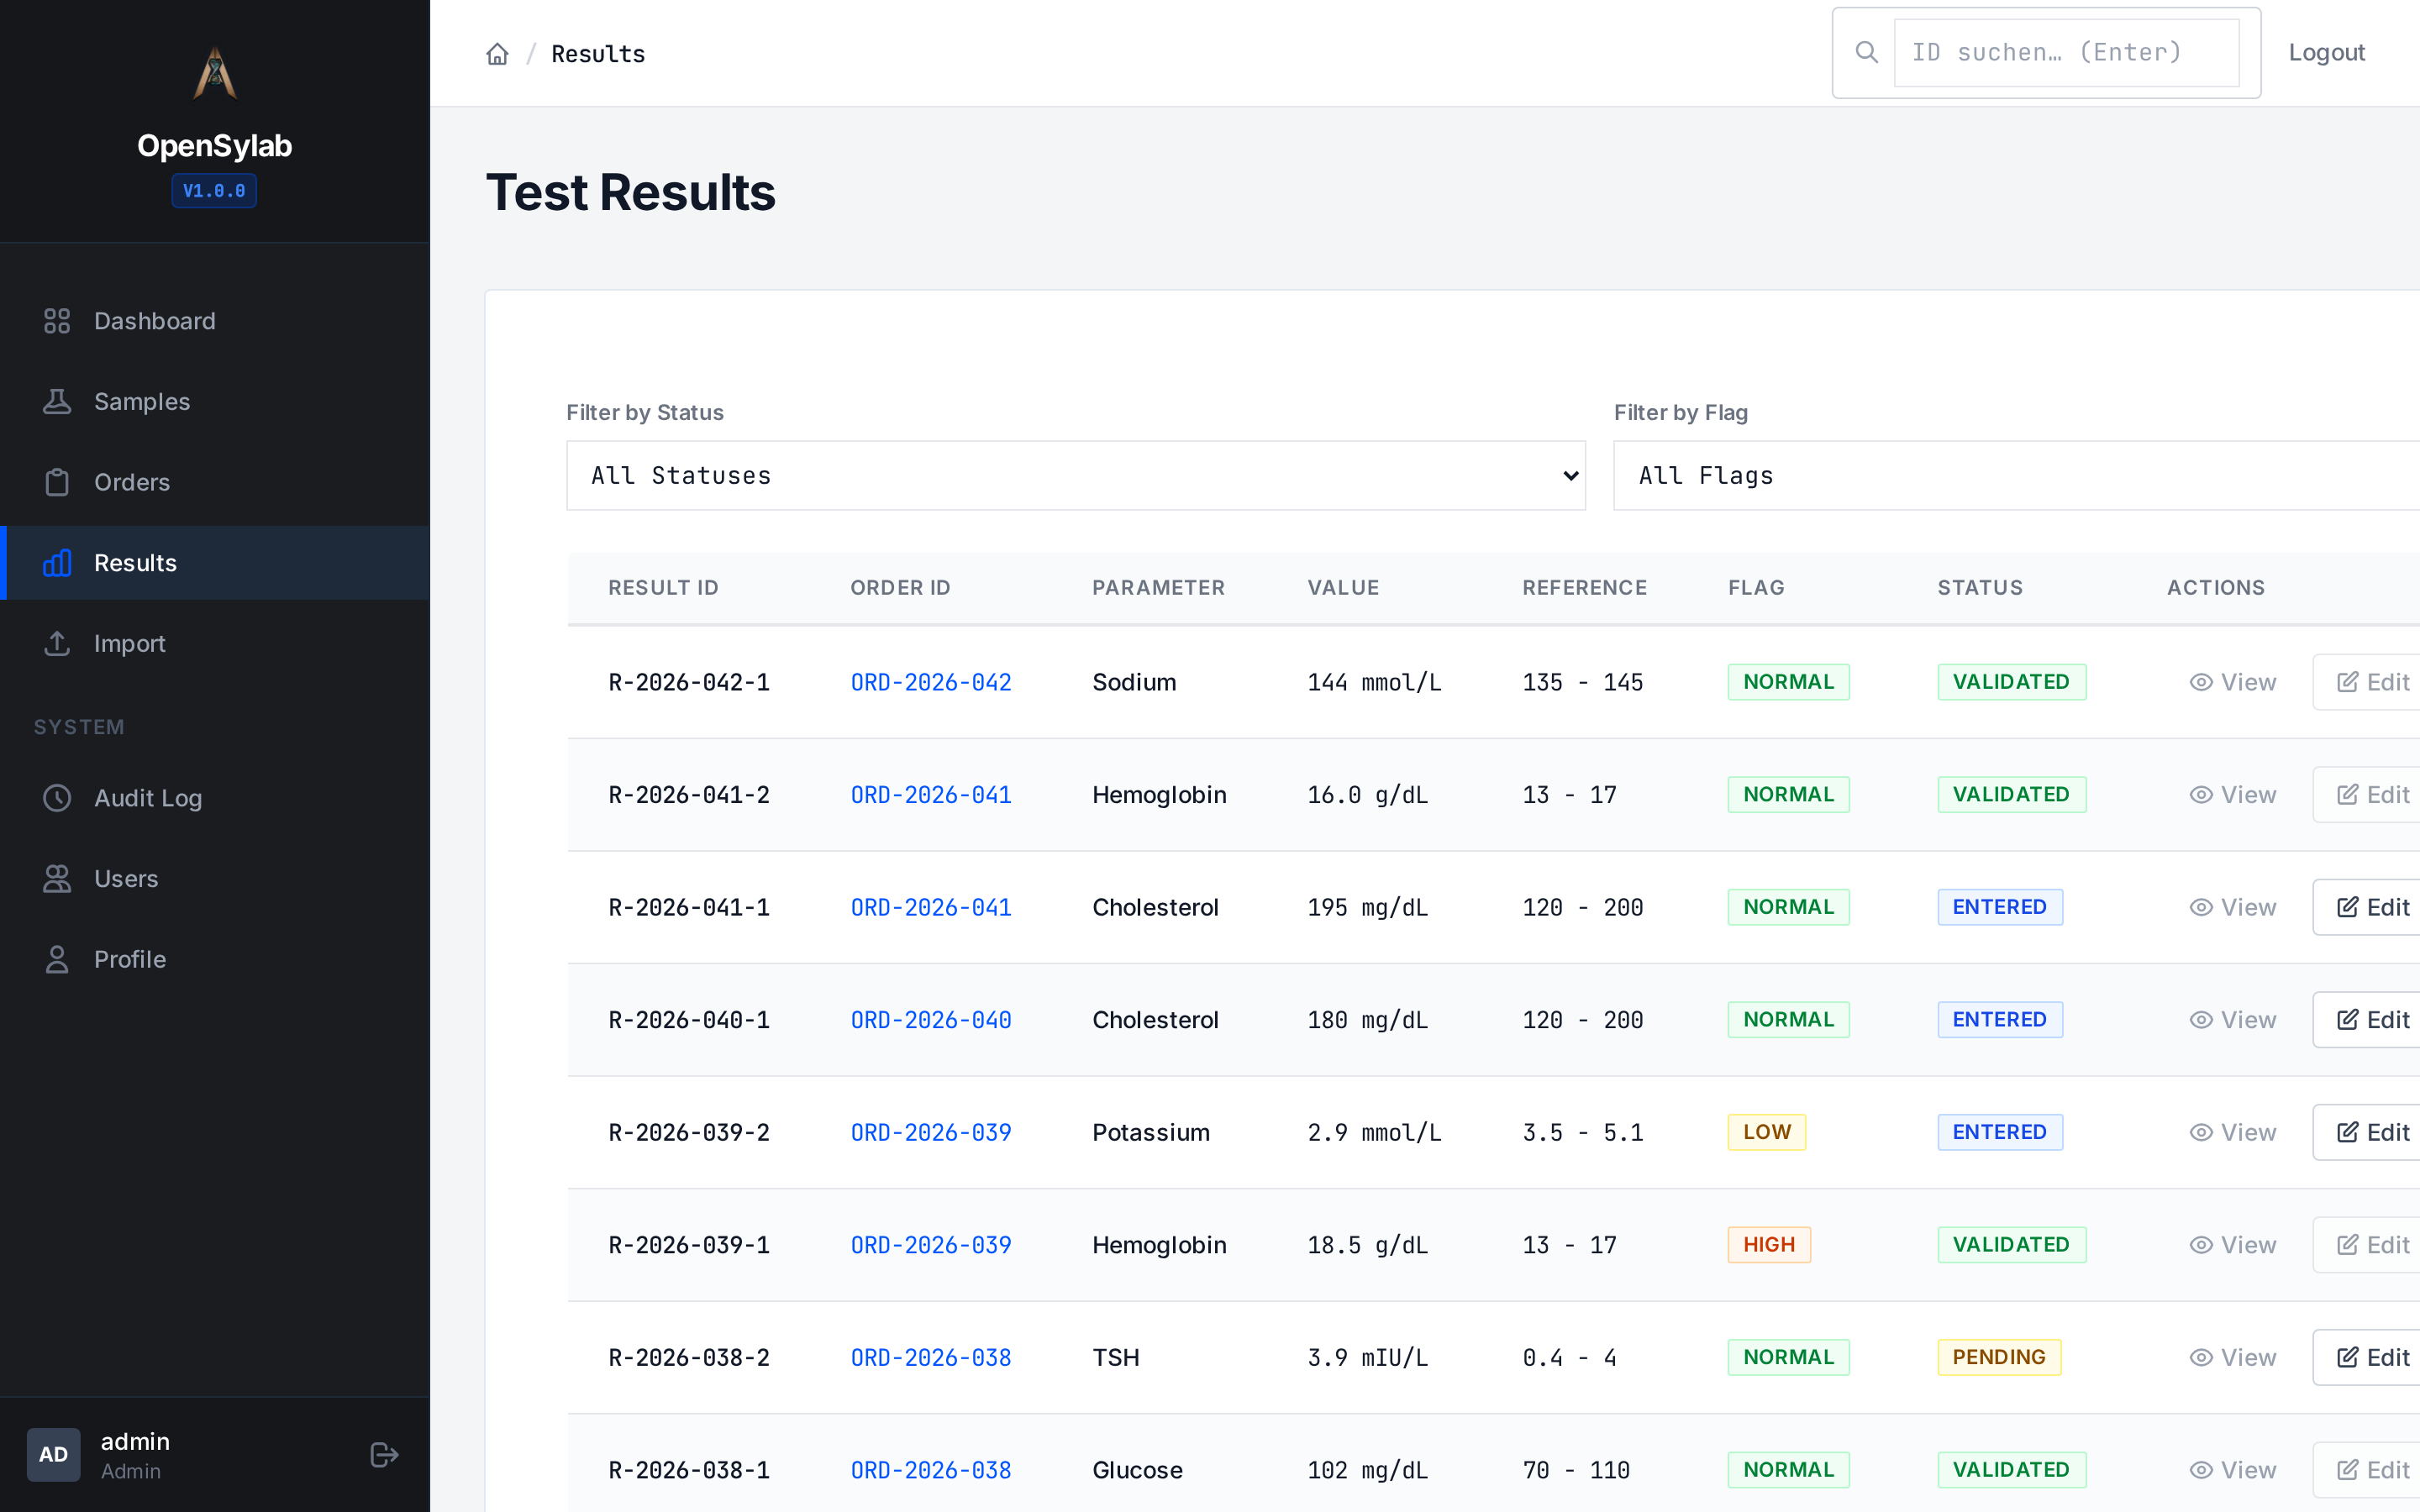Click the V1.0.0 version badge
2420x1512 pixels.
214,191
